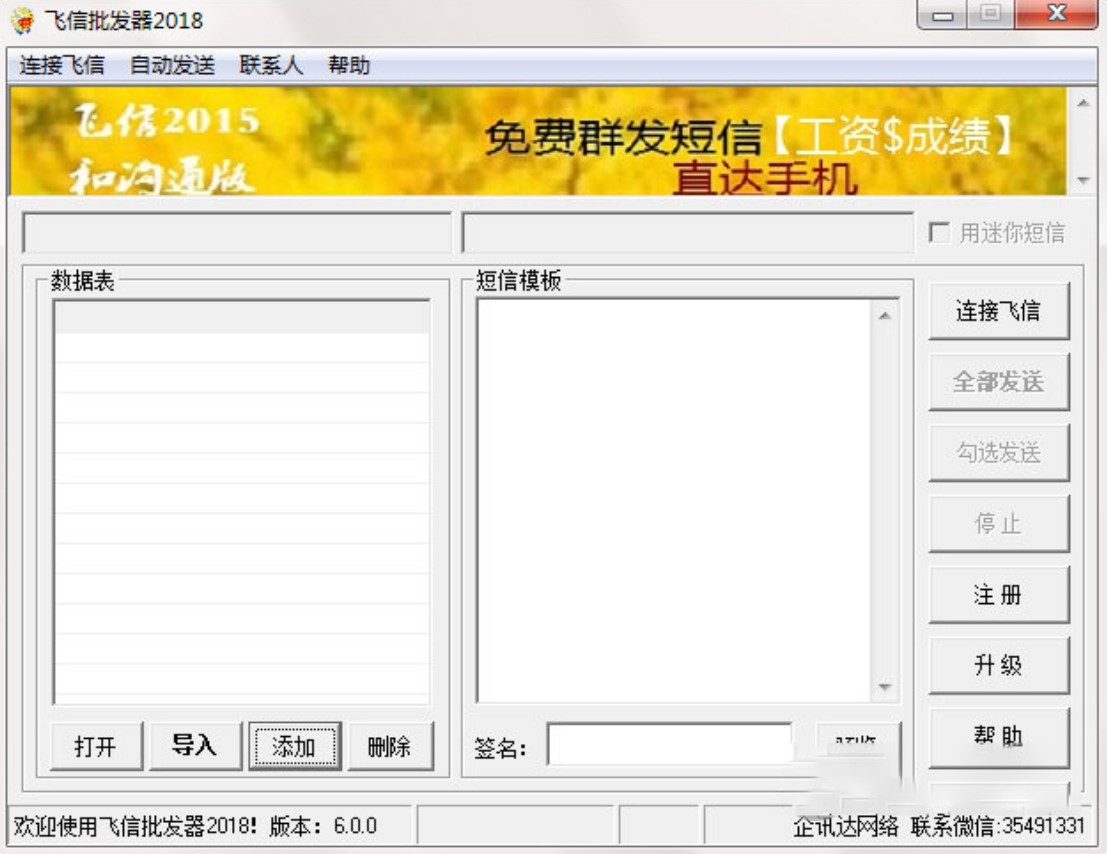The image size is (1107, 854).
Task: Click the 飞信2015 advertisement banner
Action: (x=538, y=140)
